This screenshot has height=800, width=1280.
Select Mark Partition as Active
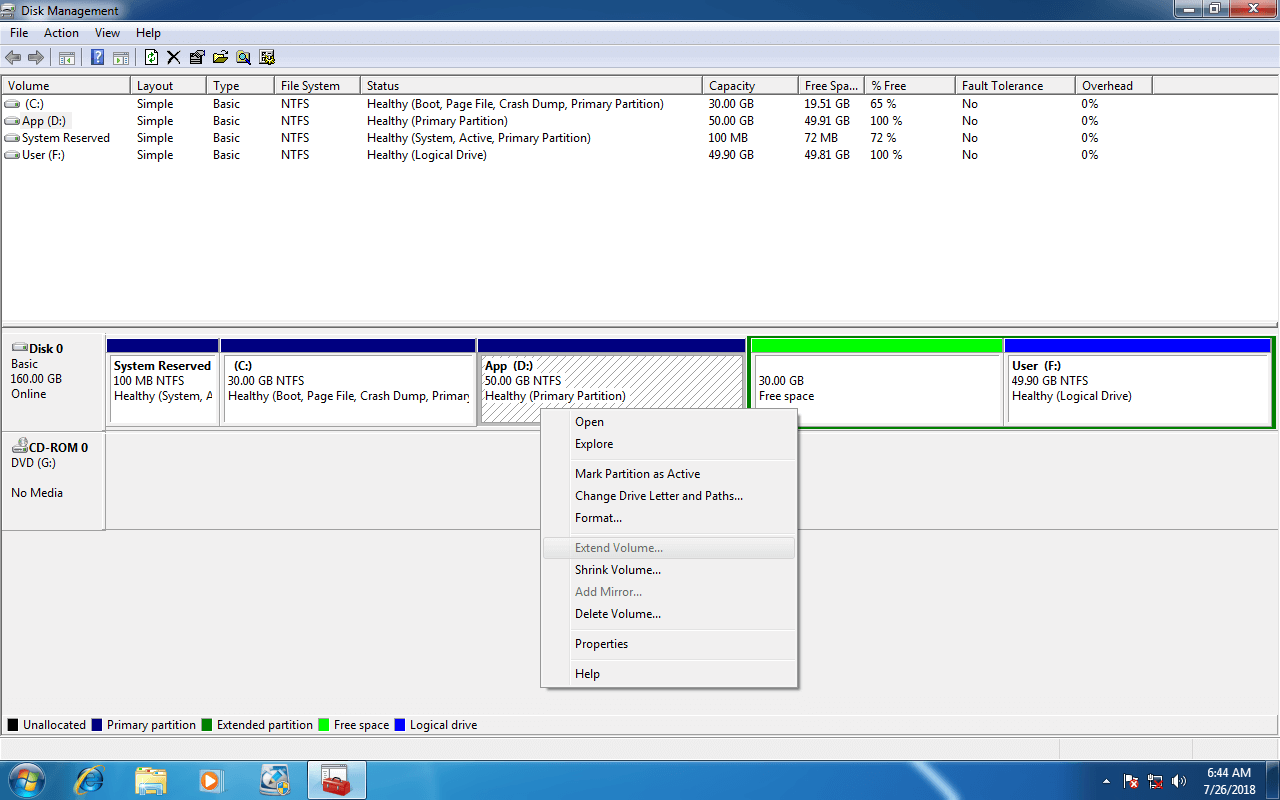point(668,474)
